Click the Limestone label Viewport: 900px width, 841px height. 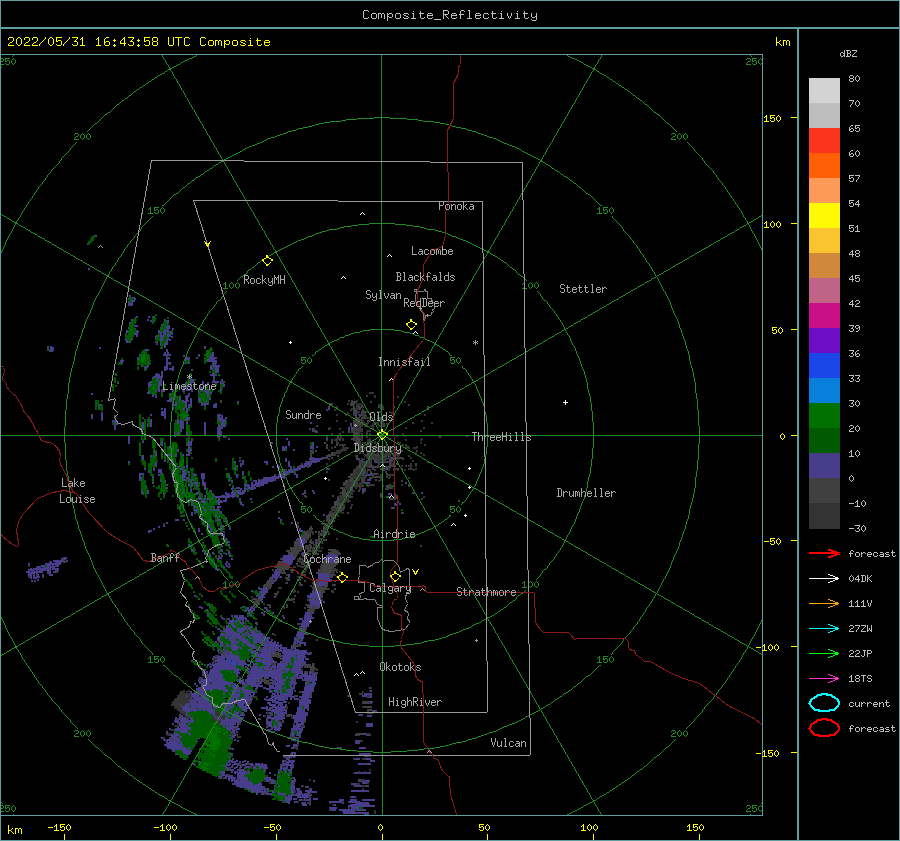189,386
